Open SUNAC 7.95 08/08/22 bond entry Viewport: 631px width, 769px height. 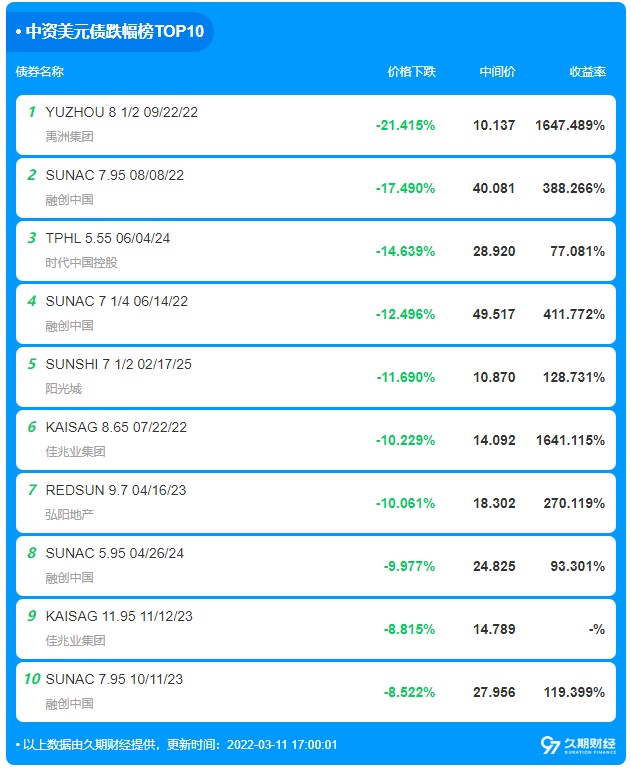(316, 188)
